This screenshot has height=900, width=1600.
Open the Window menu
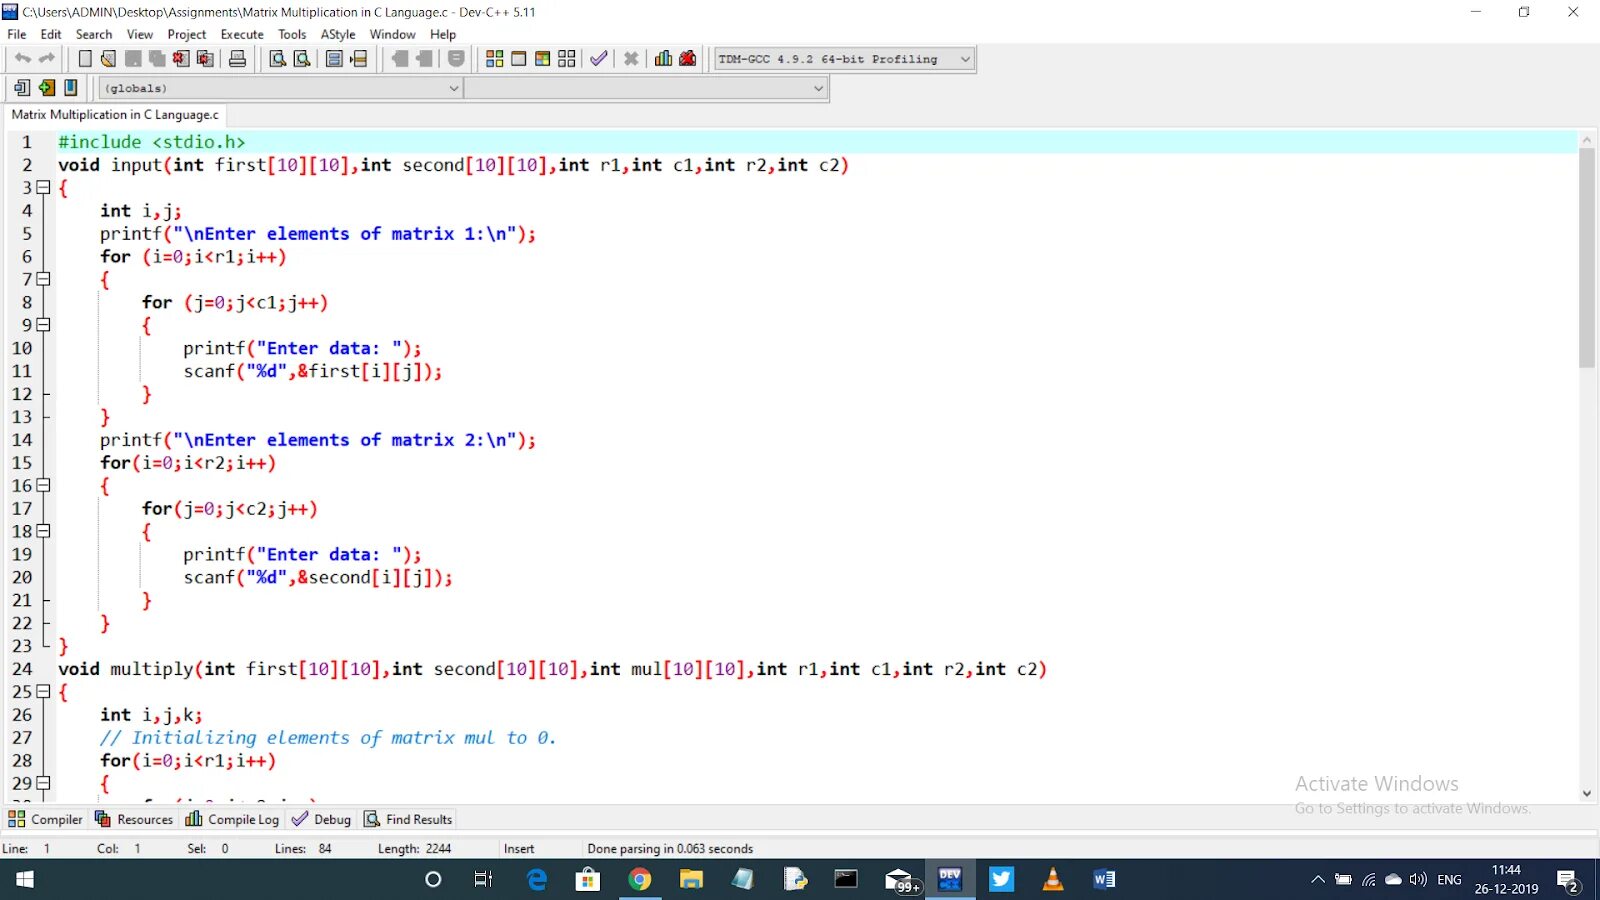coord(392,34)
